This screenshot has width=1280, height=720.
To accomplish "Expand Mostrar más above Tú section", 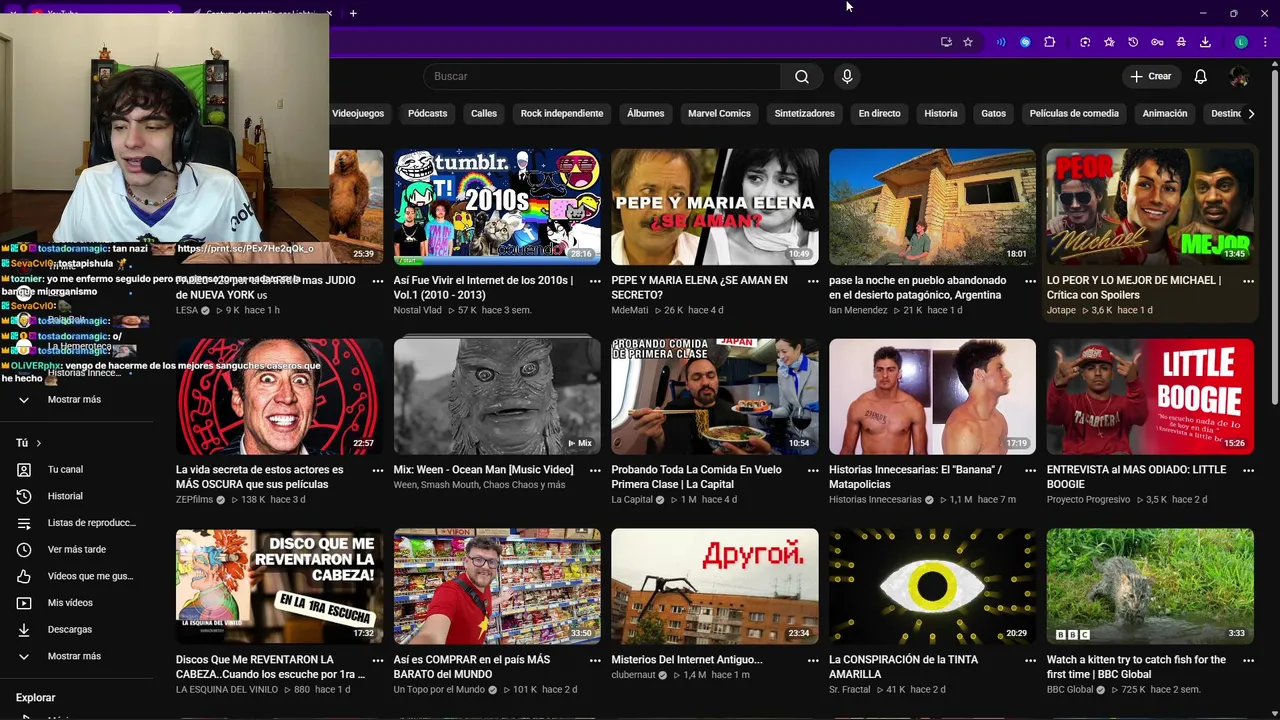I will [76, 400].
